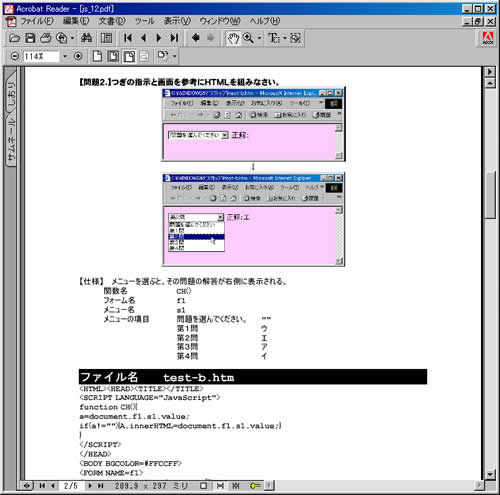Switch to Fit Width view

pos(129,56)
